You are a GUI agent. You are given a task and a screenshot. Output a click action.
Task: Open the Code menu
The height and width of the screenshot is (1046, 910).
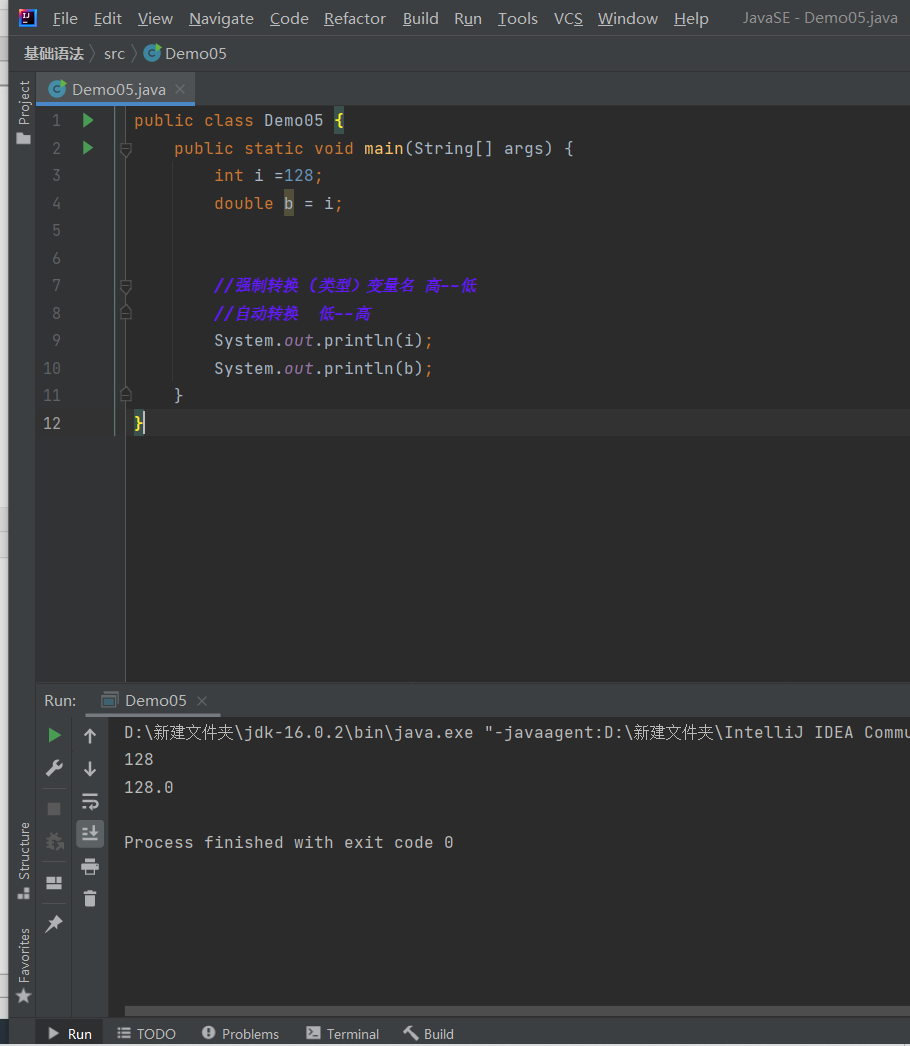pos(289,19)
